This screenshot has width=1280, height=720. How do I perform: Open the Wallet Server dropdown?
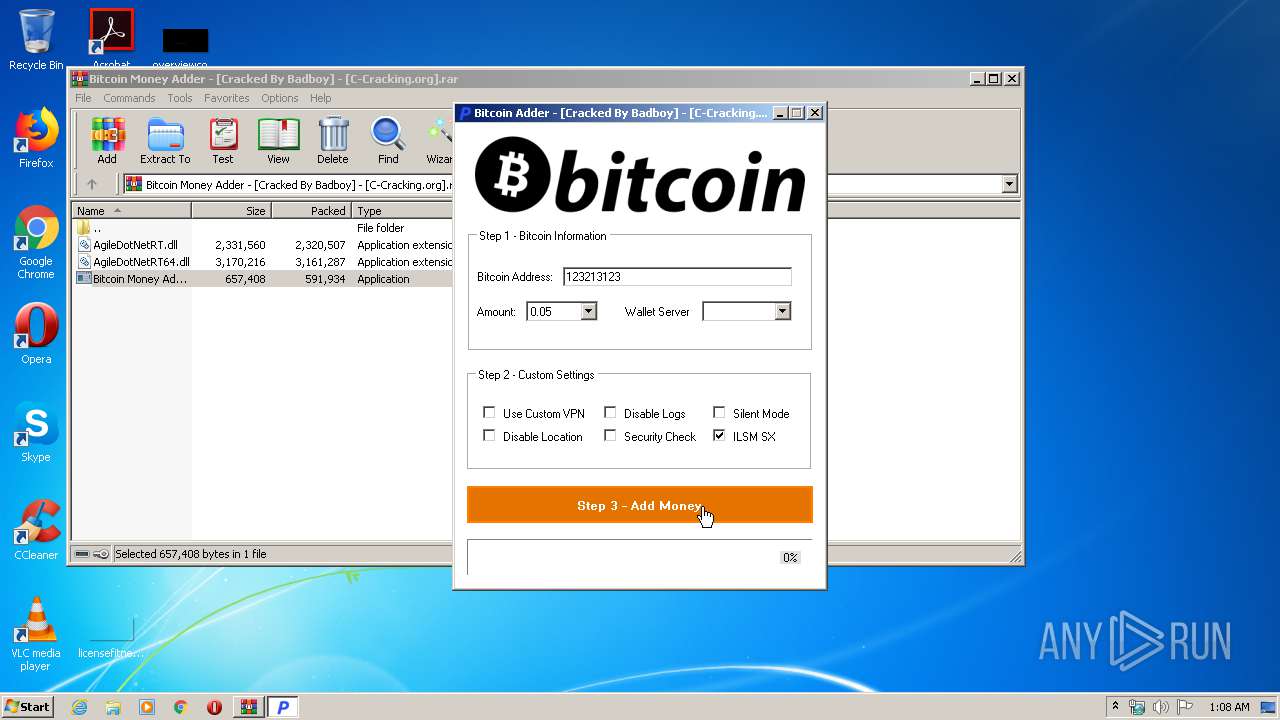pos(782,311)
